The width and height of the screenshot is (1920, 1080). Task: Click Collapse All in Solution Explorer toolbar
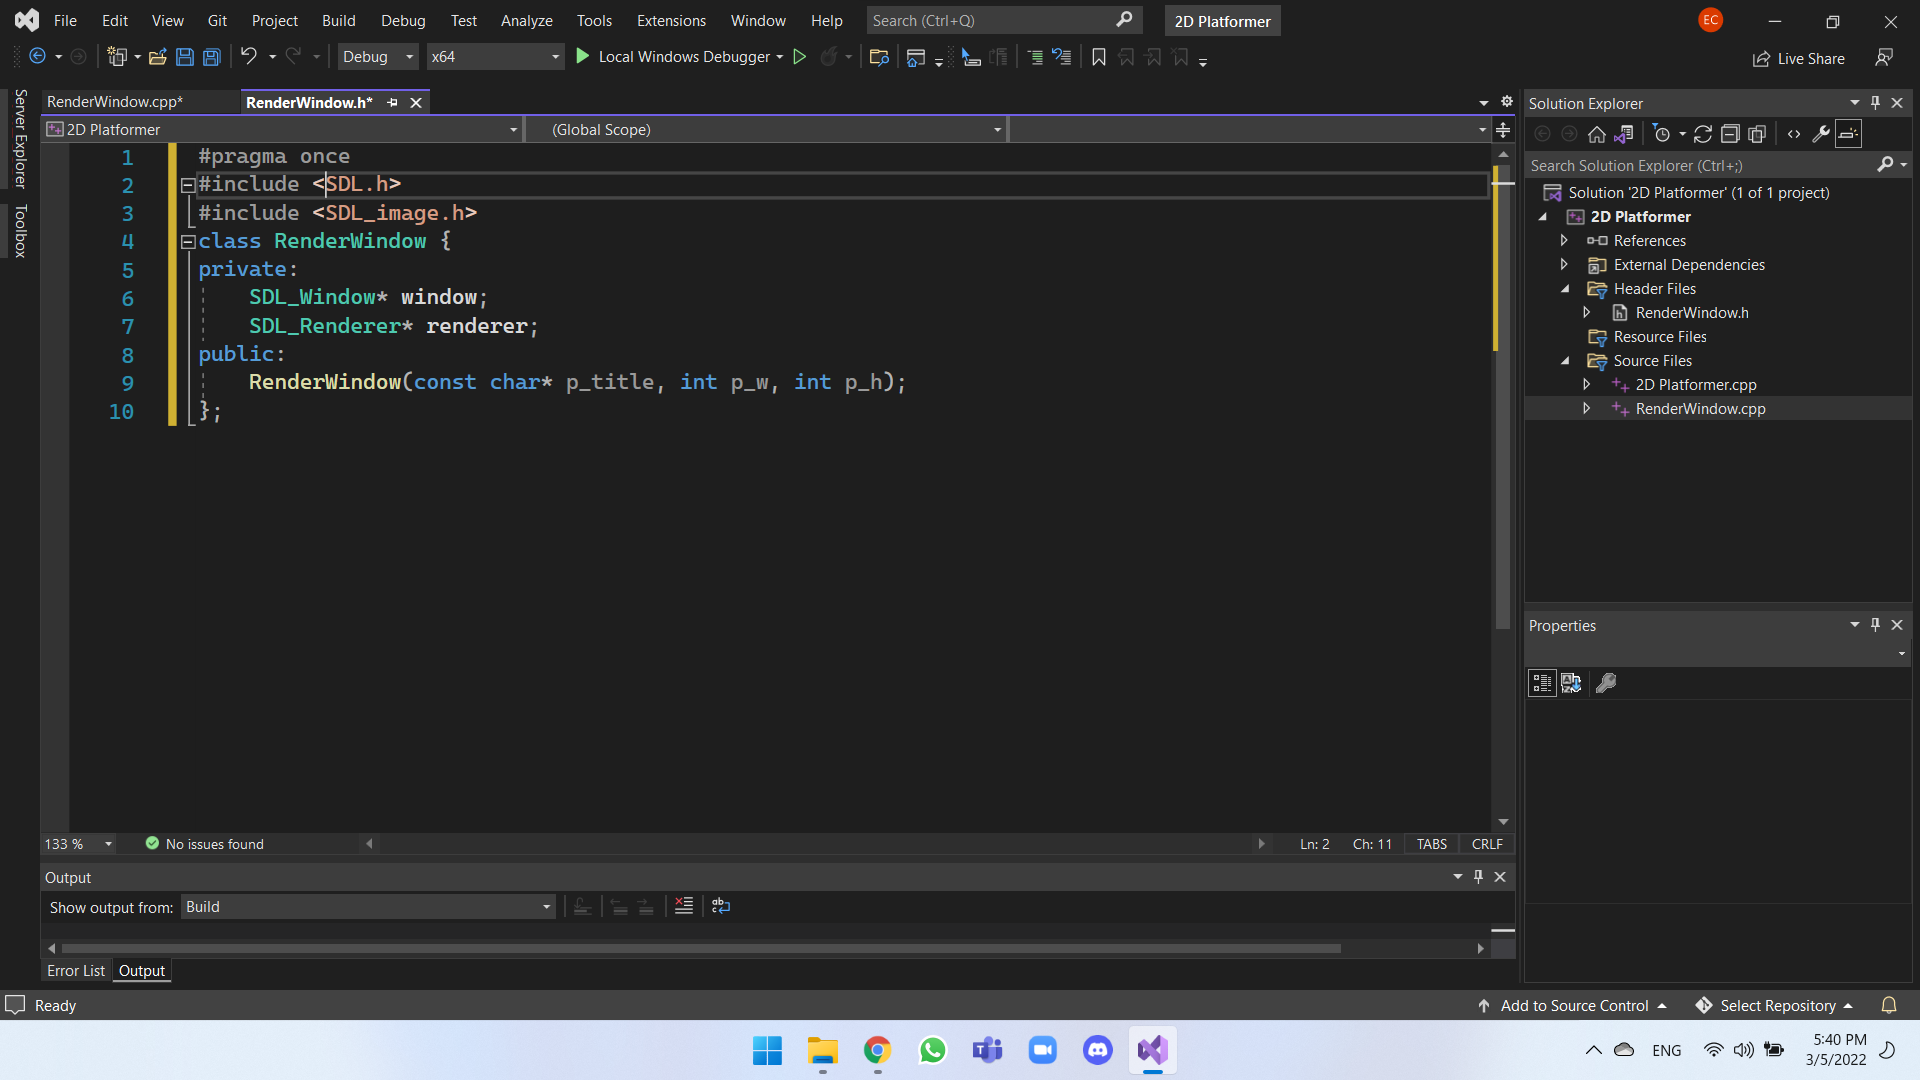pos(1730,134)
